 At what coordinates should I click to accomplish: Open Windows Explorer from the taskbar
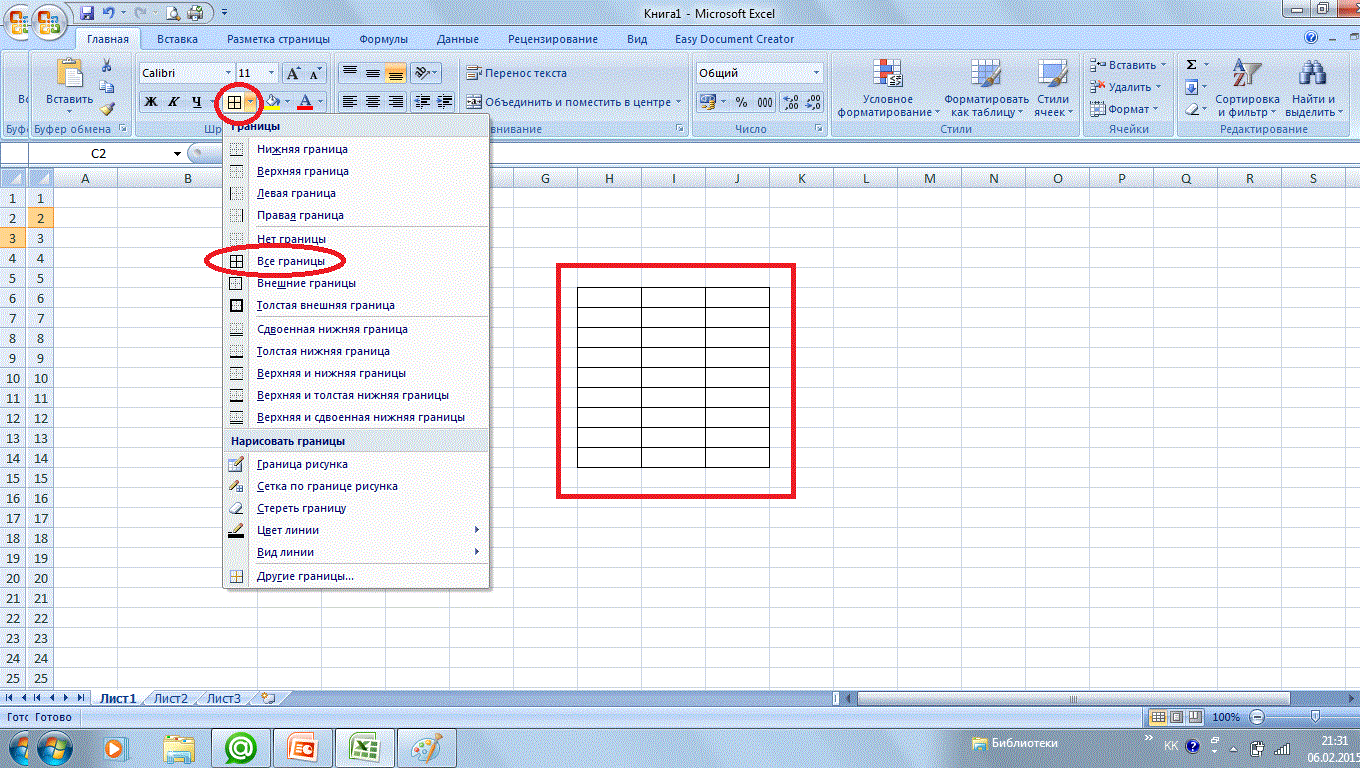pyautogui.click(x=179, y=747)
